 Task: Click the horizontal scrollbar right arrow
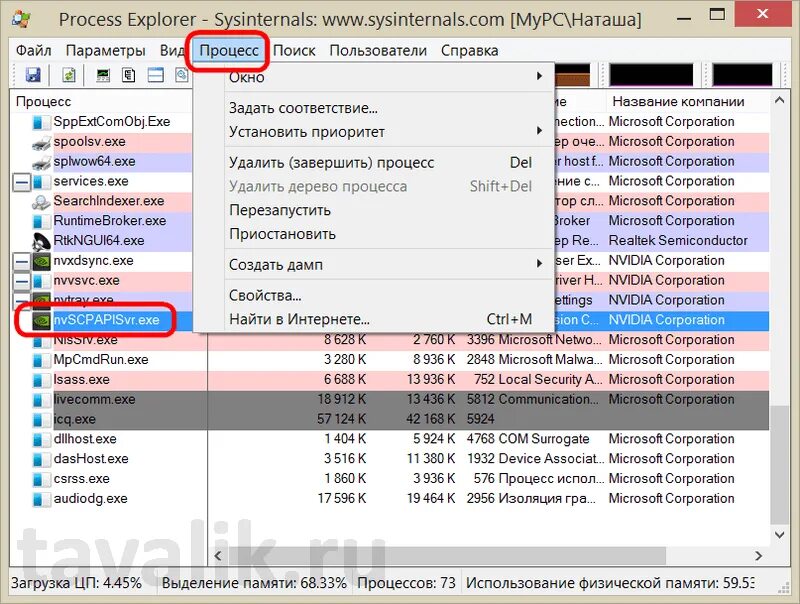[759, 556]
